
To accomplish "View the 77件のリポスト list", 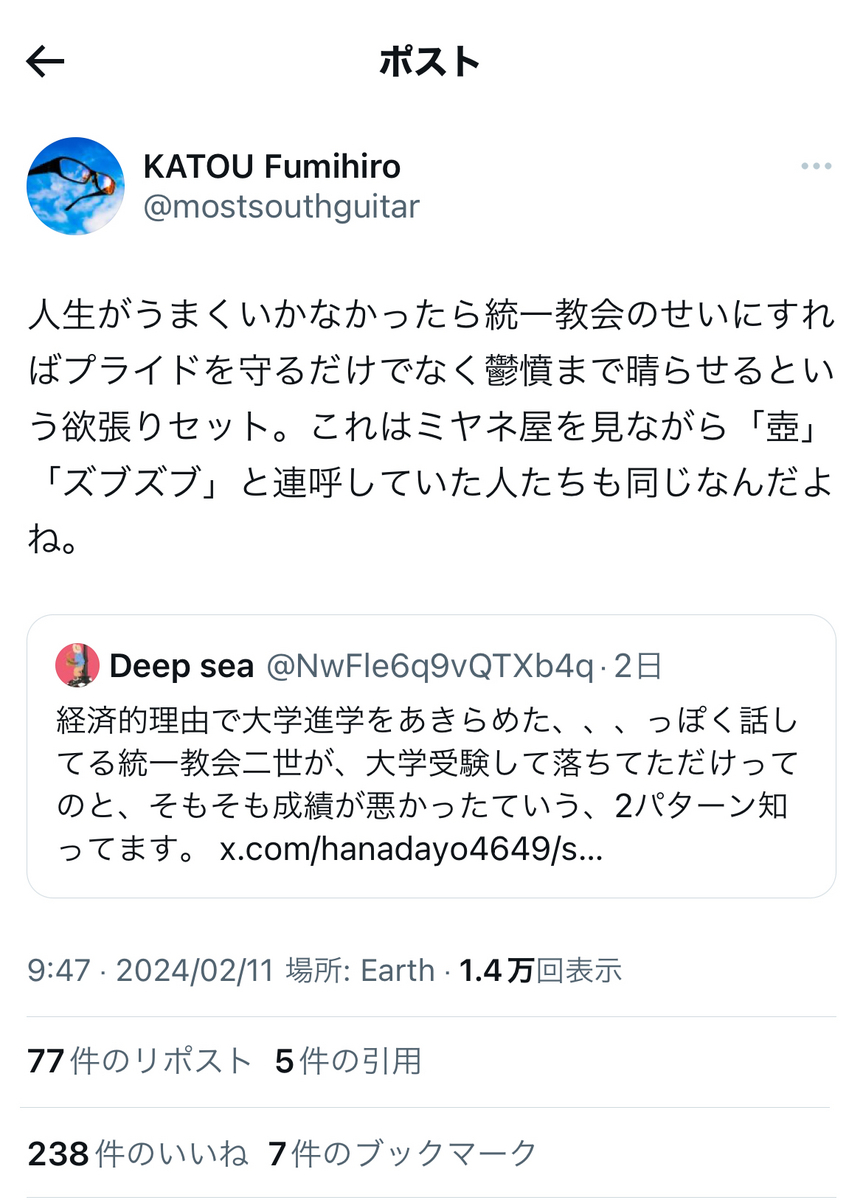I will (139, 1061).
